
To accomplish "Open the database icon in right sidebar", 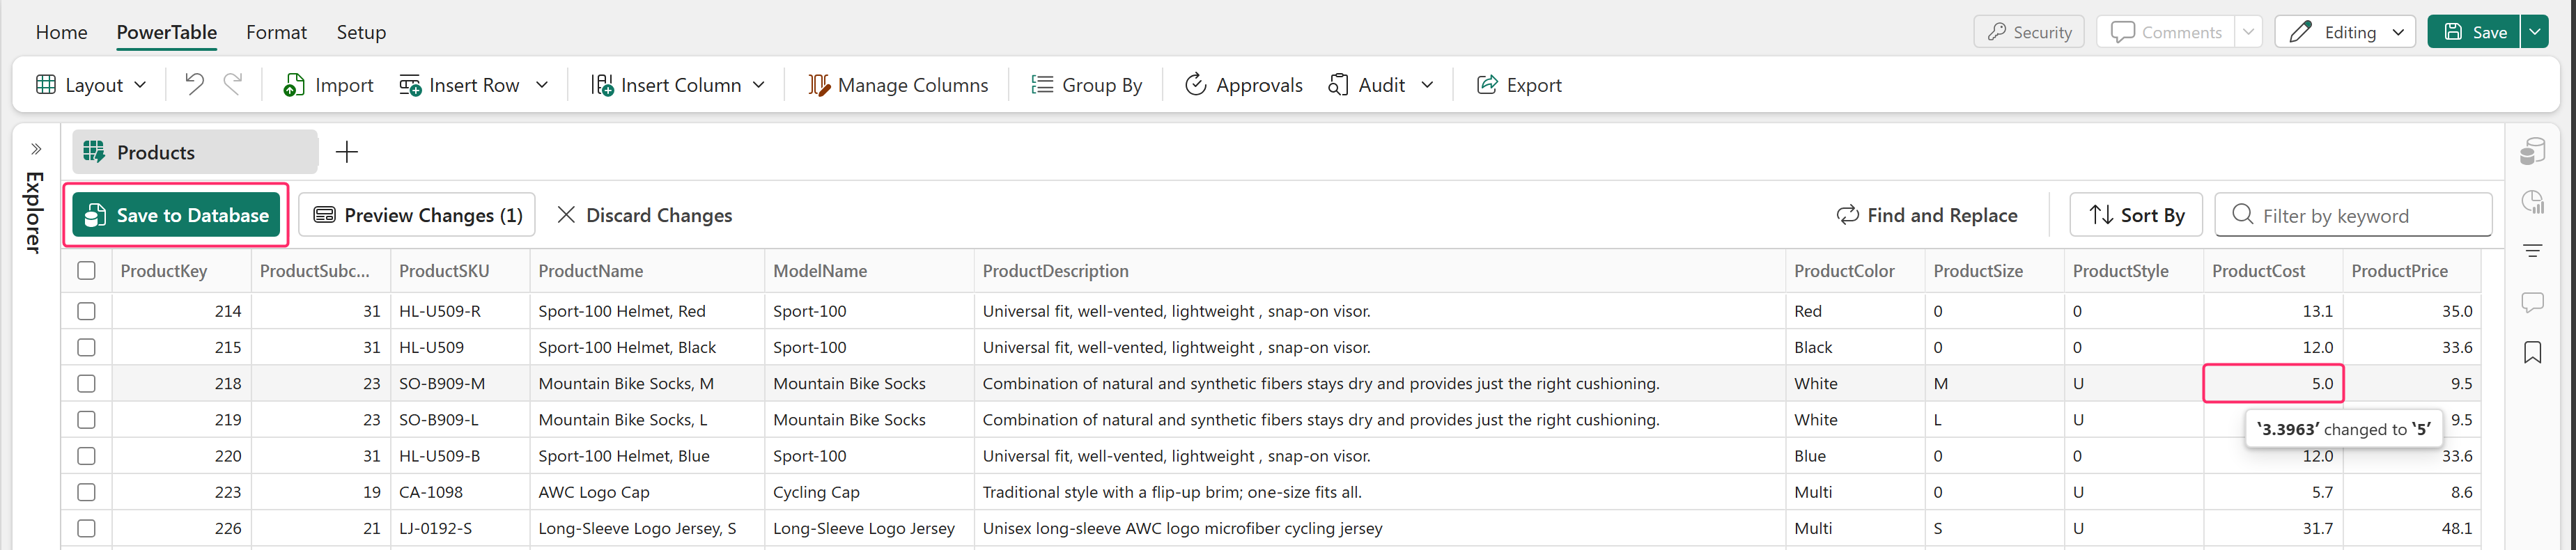I will pyautogui.click(x=2532, y=152).
